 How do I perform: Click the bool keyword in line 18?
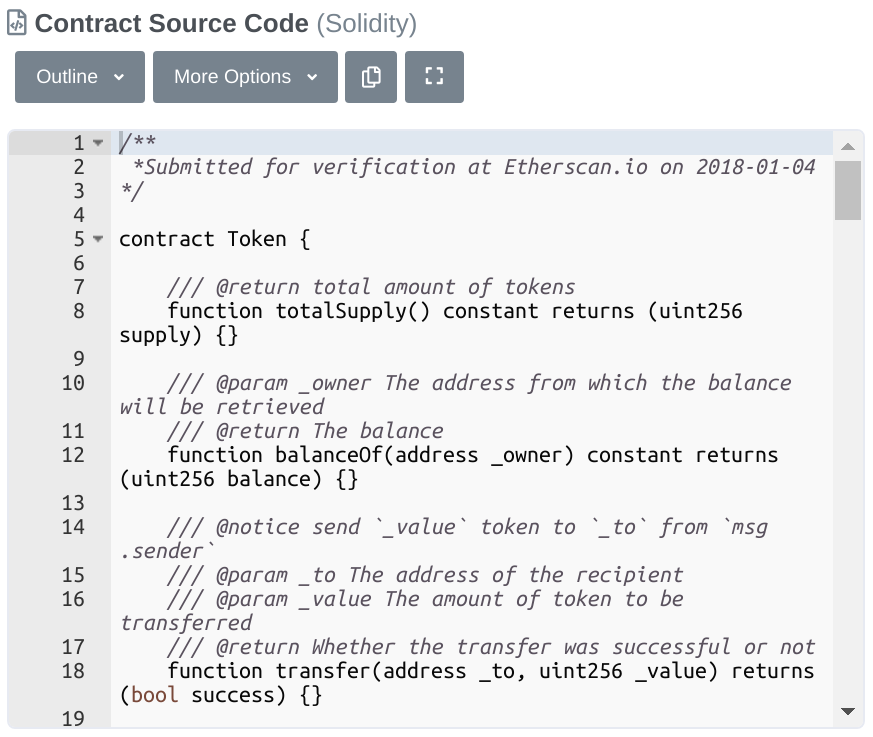[155, 695]
